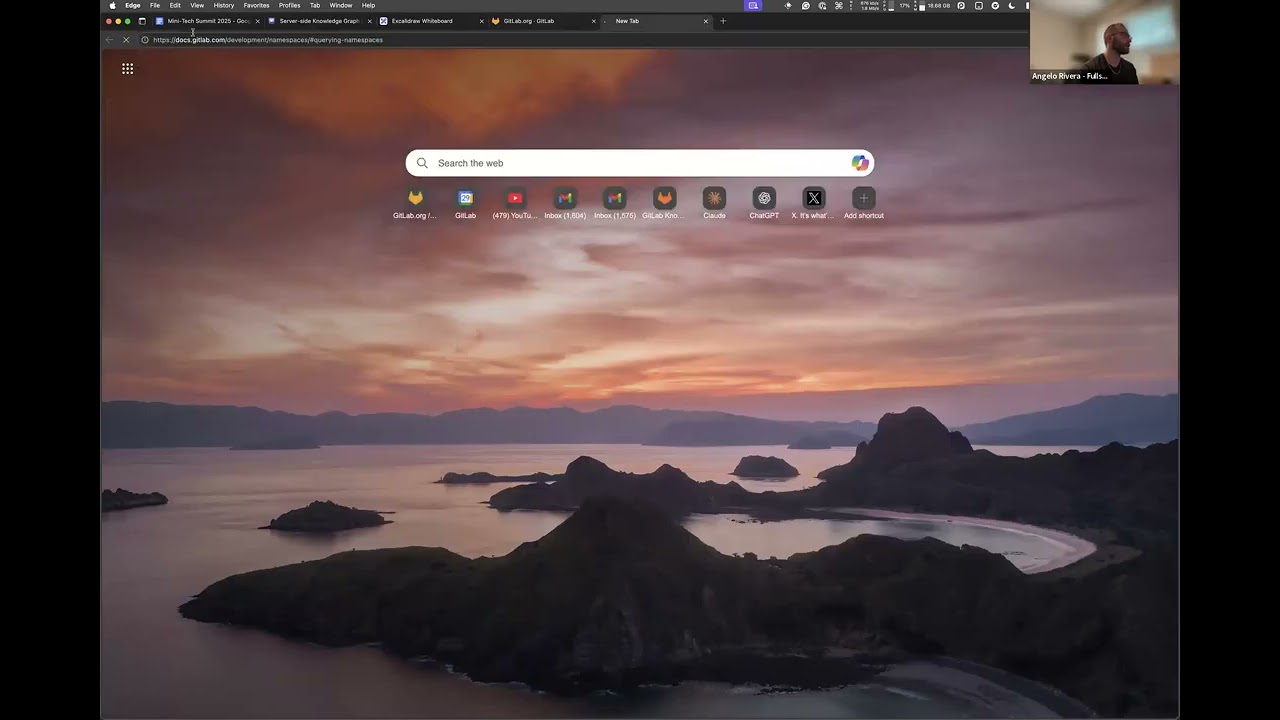The width and height of the screenshot is (1280, 720).
Task: Click the site info icon in address bar
Action: (x=144, y=40)
